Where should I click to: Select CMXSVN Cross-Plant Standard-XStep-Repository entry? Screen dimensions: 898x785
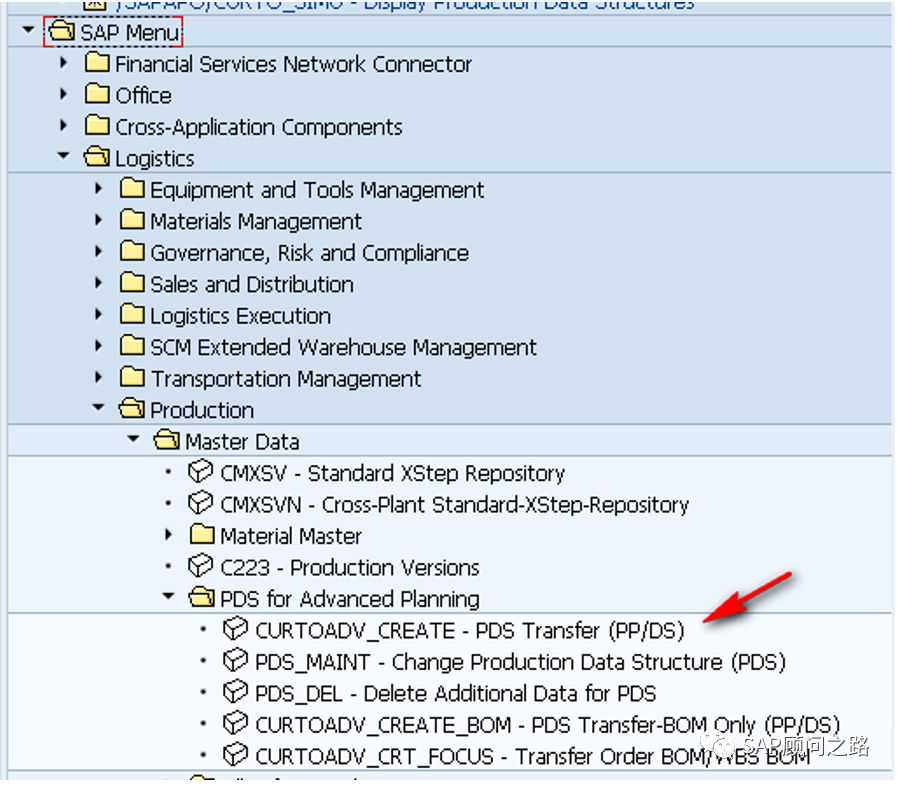click(x=454, y=504)
